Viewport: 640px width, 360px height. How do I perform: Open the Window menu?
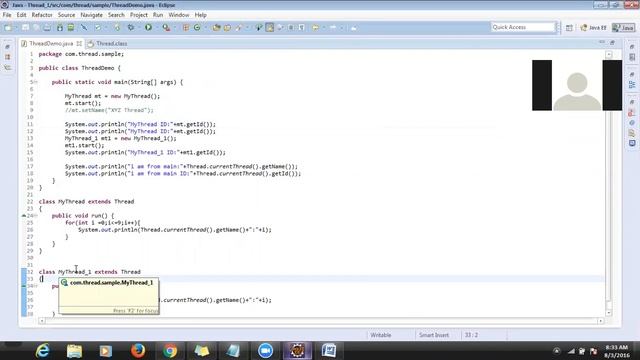click(179, 15)
